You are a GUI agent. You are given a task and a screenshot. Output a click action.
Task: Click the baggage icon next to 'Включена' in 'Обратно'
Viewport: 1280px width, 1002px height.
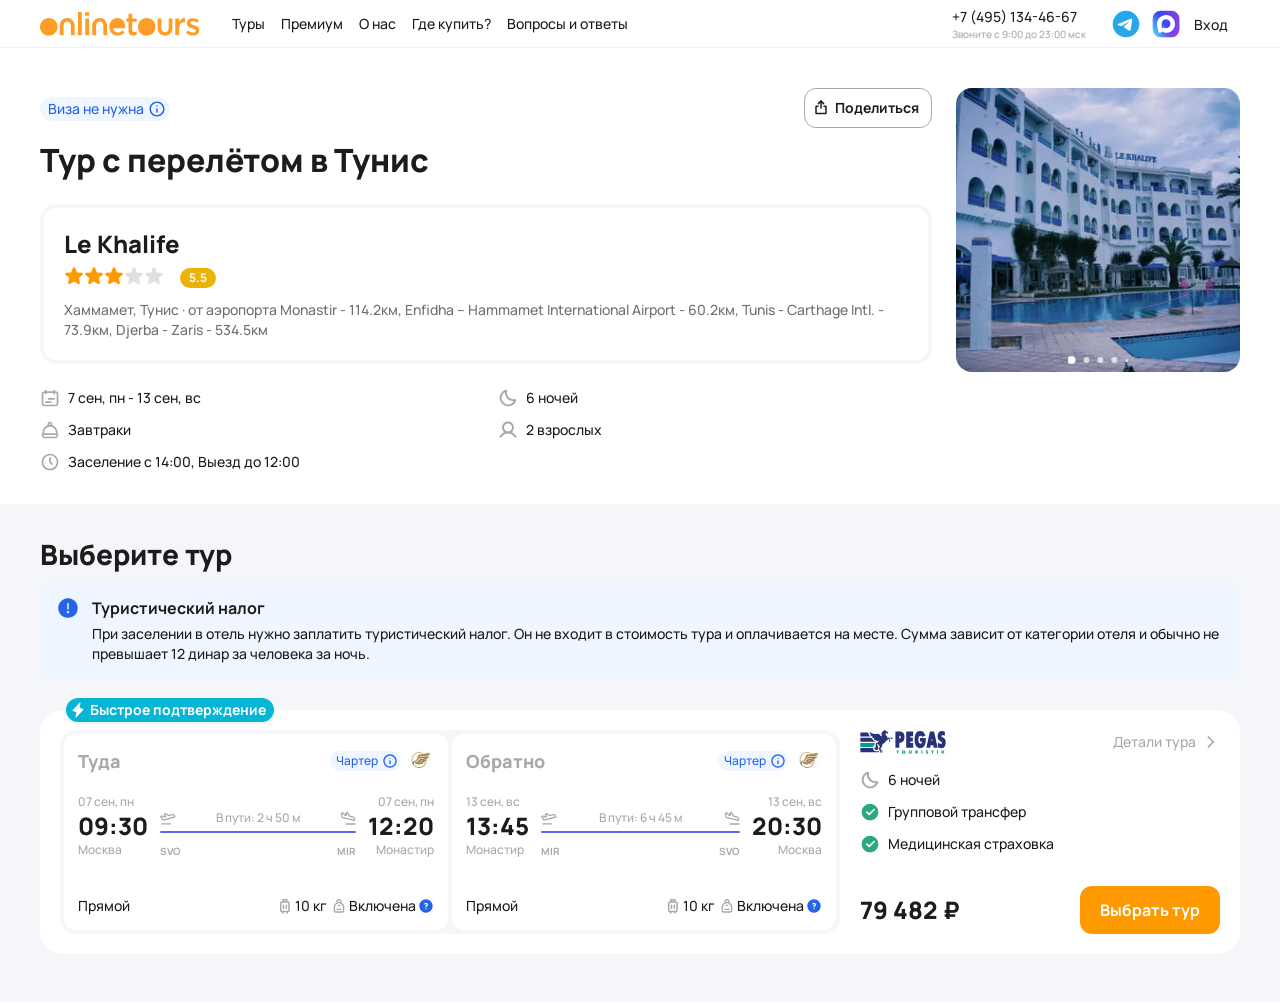(x=727, y=906)
